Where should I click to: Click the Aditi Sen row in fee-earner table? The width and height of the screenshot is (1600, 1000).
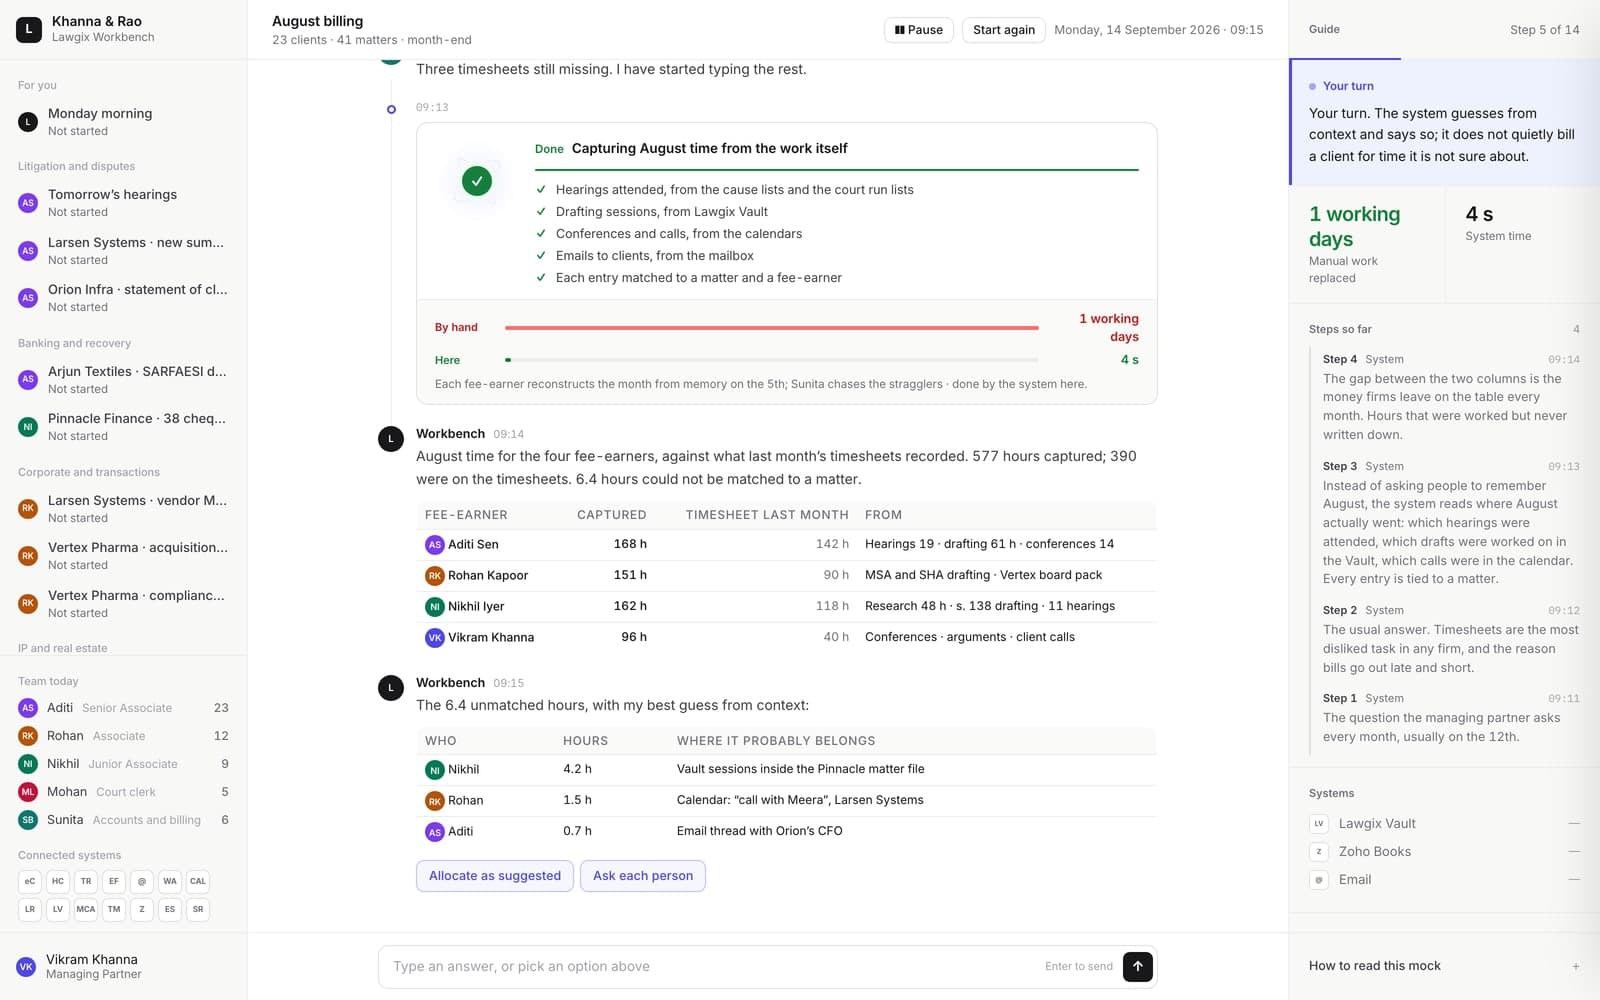coord(786,544)
